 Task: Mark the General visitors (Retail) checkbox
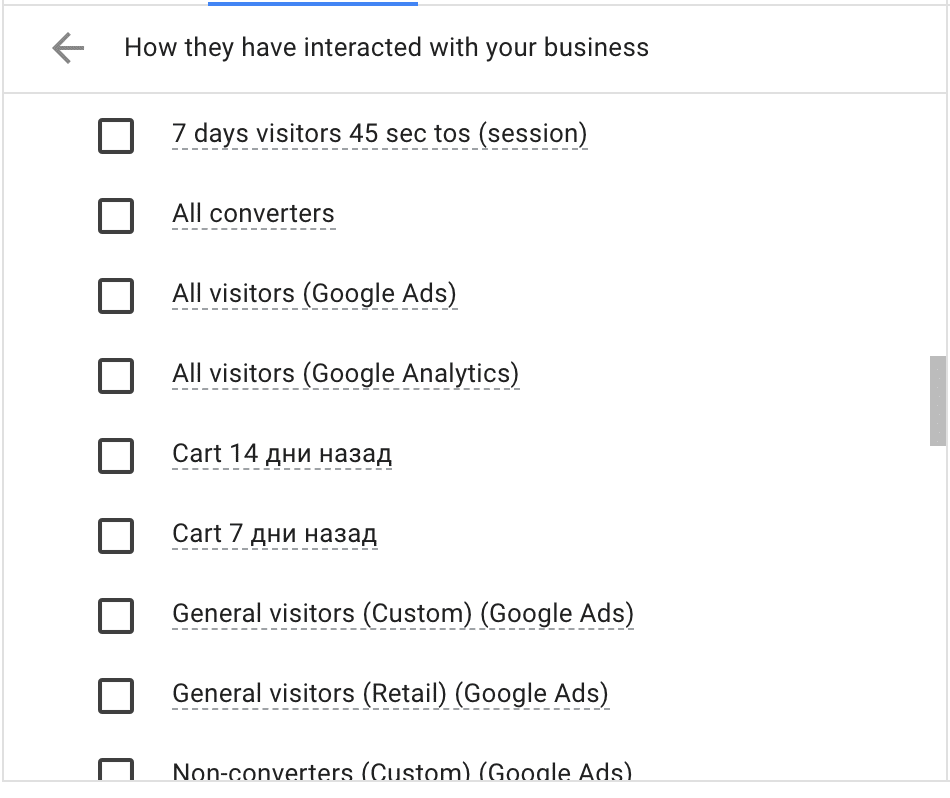click(x=116, y=695)
